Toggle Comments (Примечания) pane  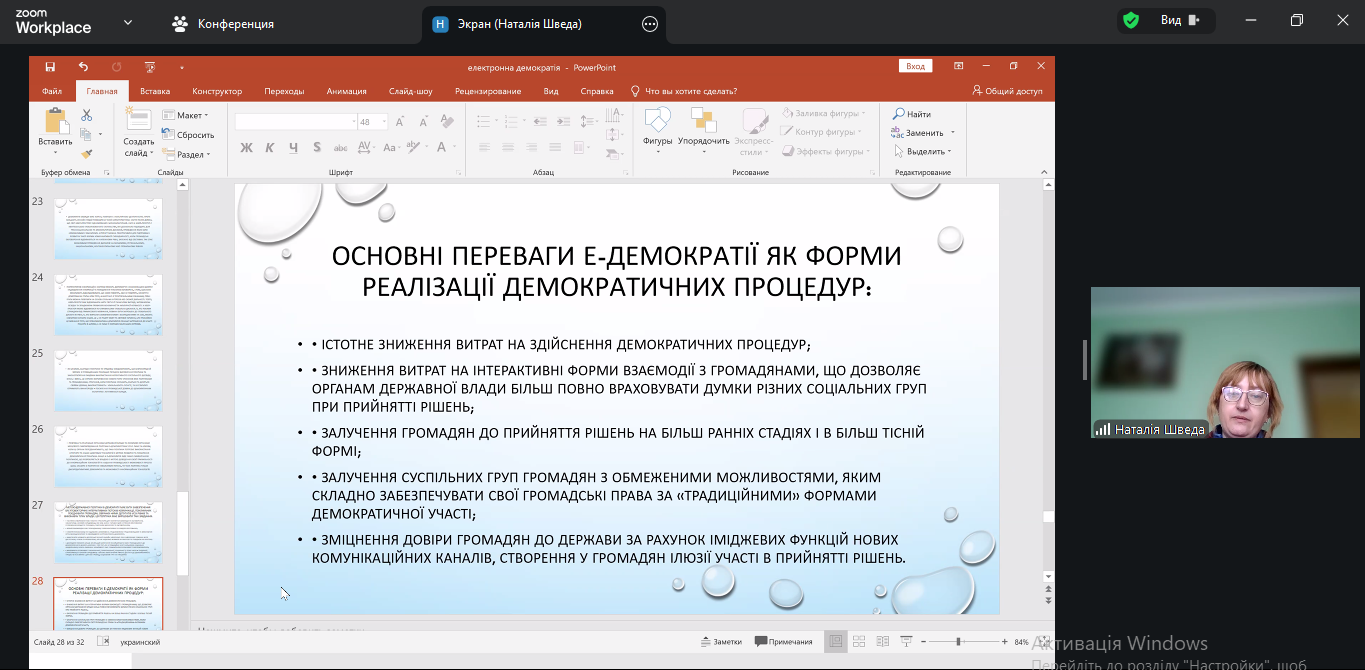pos(784,641)
